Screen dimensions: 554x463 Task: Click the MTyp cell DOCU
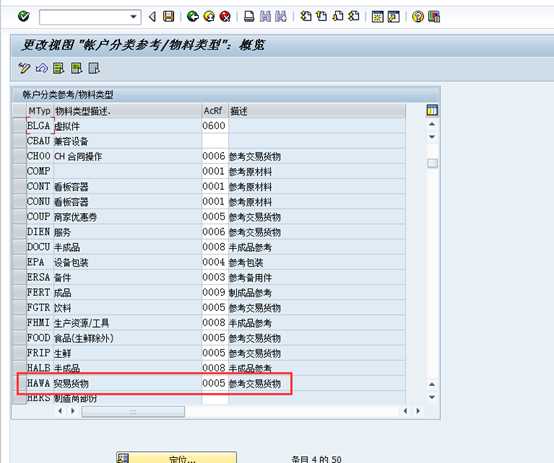click(x=40, y=247)
